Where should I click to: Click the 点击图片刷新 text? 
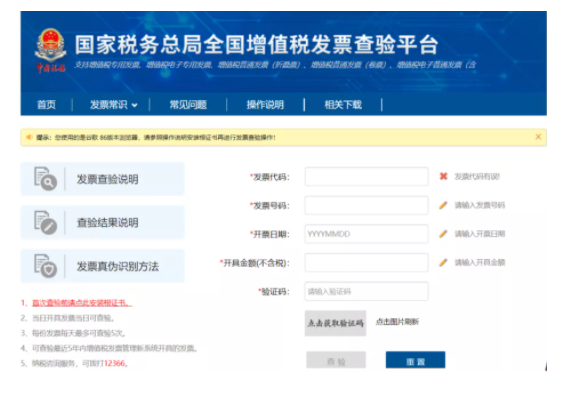click(x=397, y=322)
